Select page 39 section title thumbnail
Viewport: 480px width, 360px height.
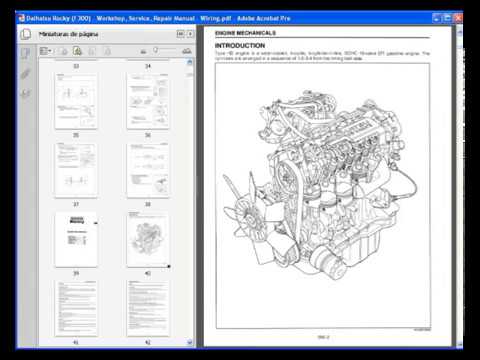(x=76, y=239)
